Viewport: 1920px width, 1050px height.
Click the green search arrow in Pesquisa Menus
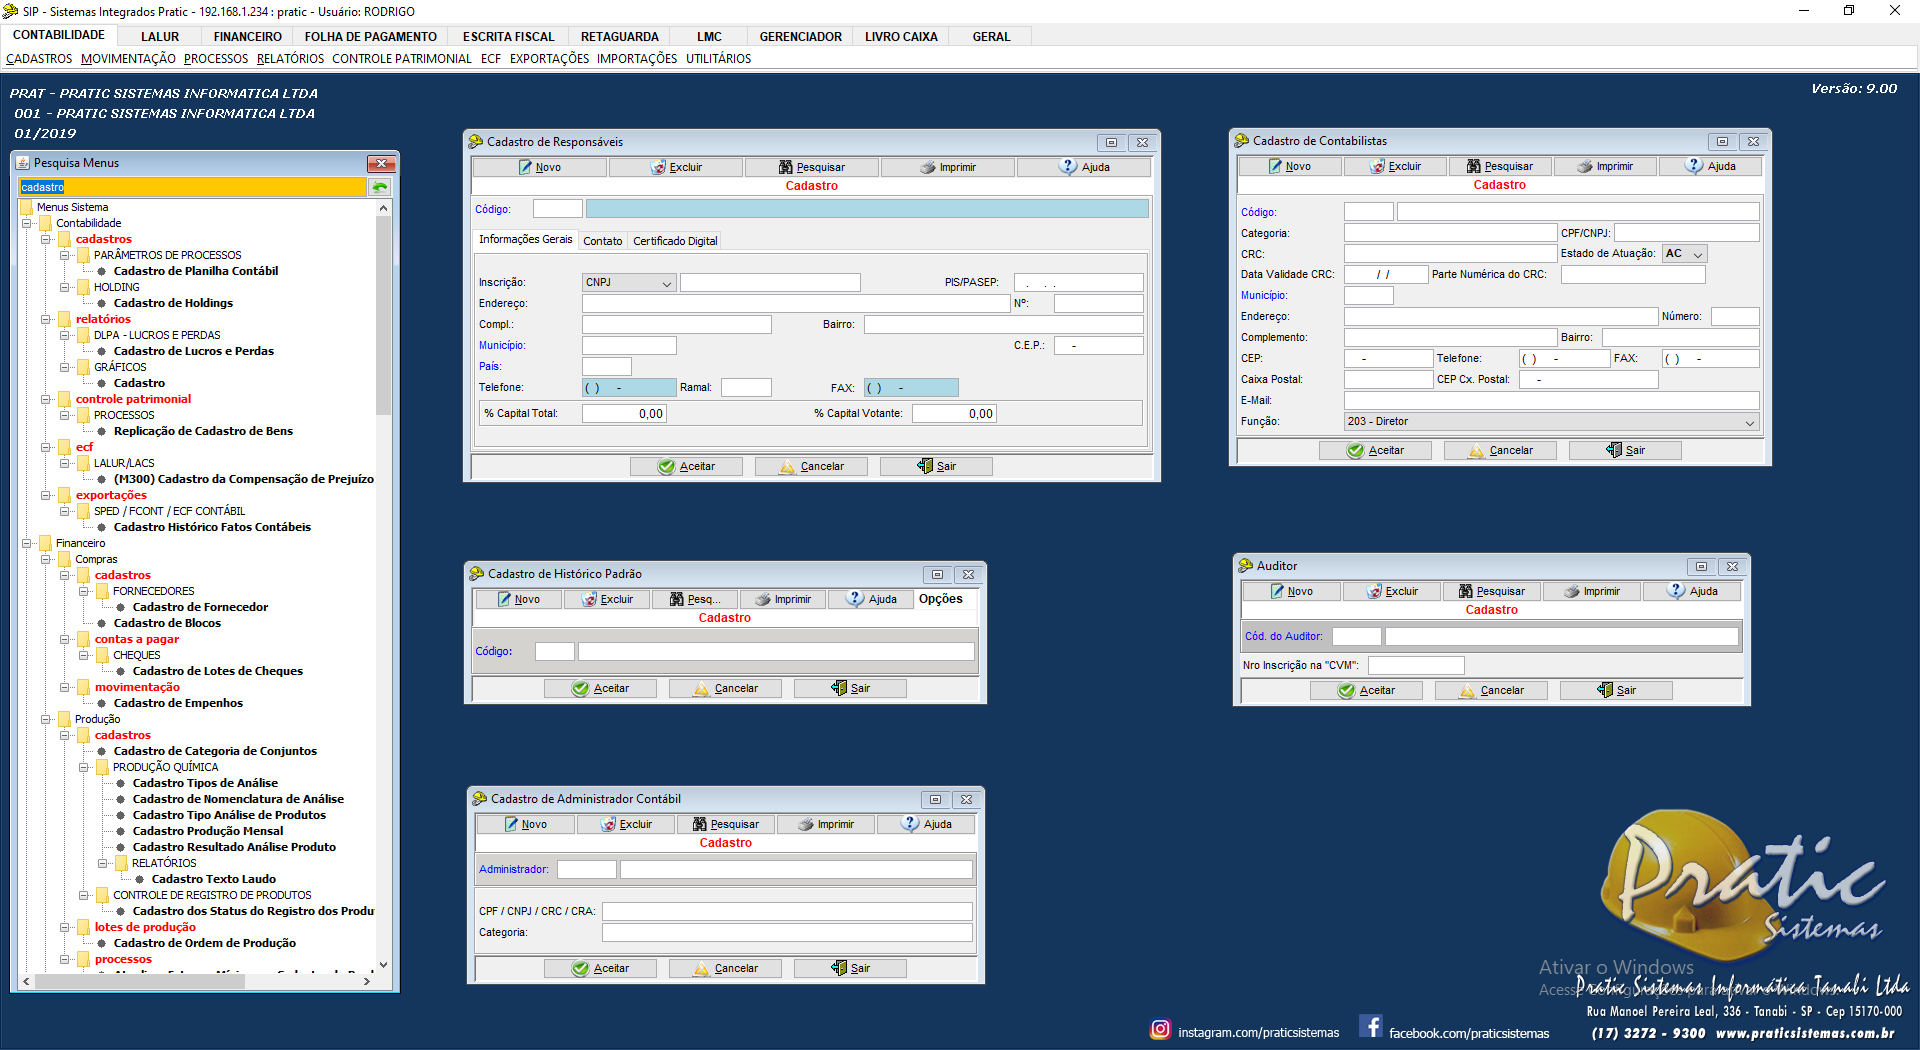coord(380,187)
